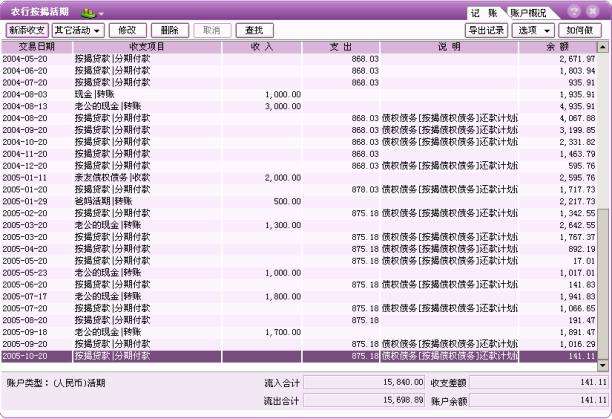Click the 查找 button
612x419 pixels.
[255, 31]
